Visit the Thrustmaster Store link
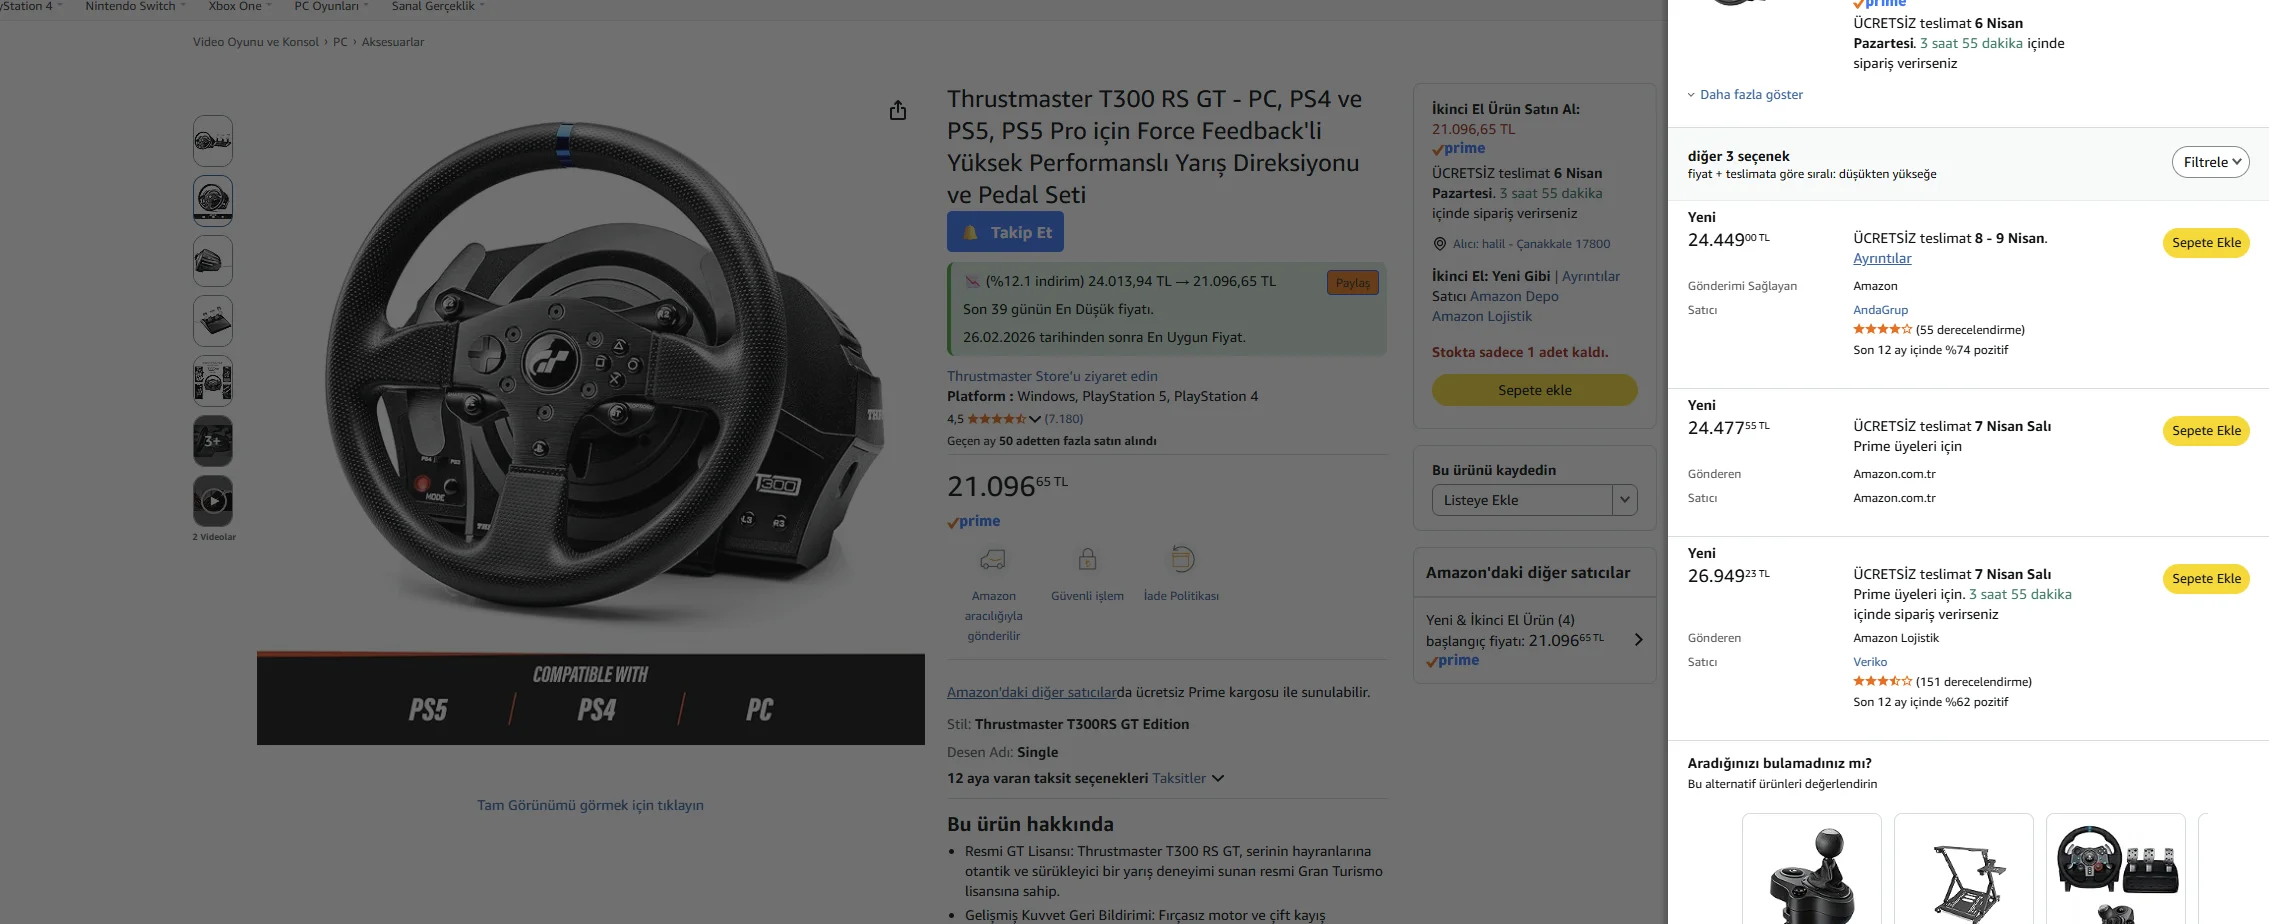This screenshot has height=924, width=2269. [x=1052, y=376]
